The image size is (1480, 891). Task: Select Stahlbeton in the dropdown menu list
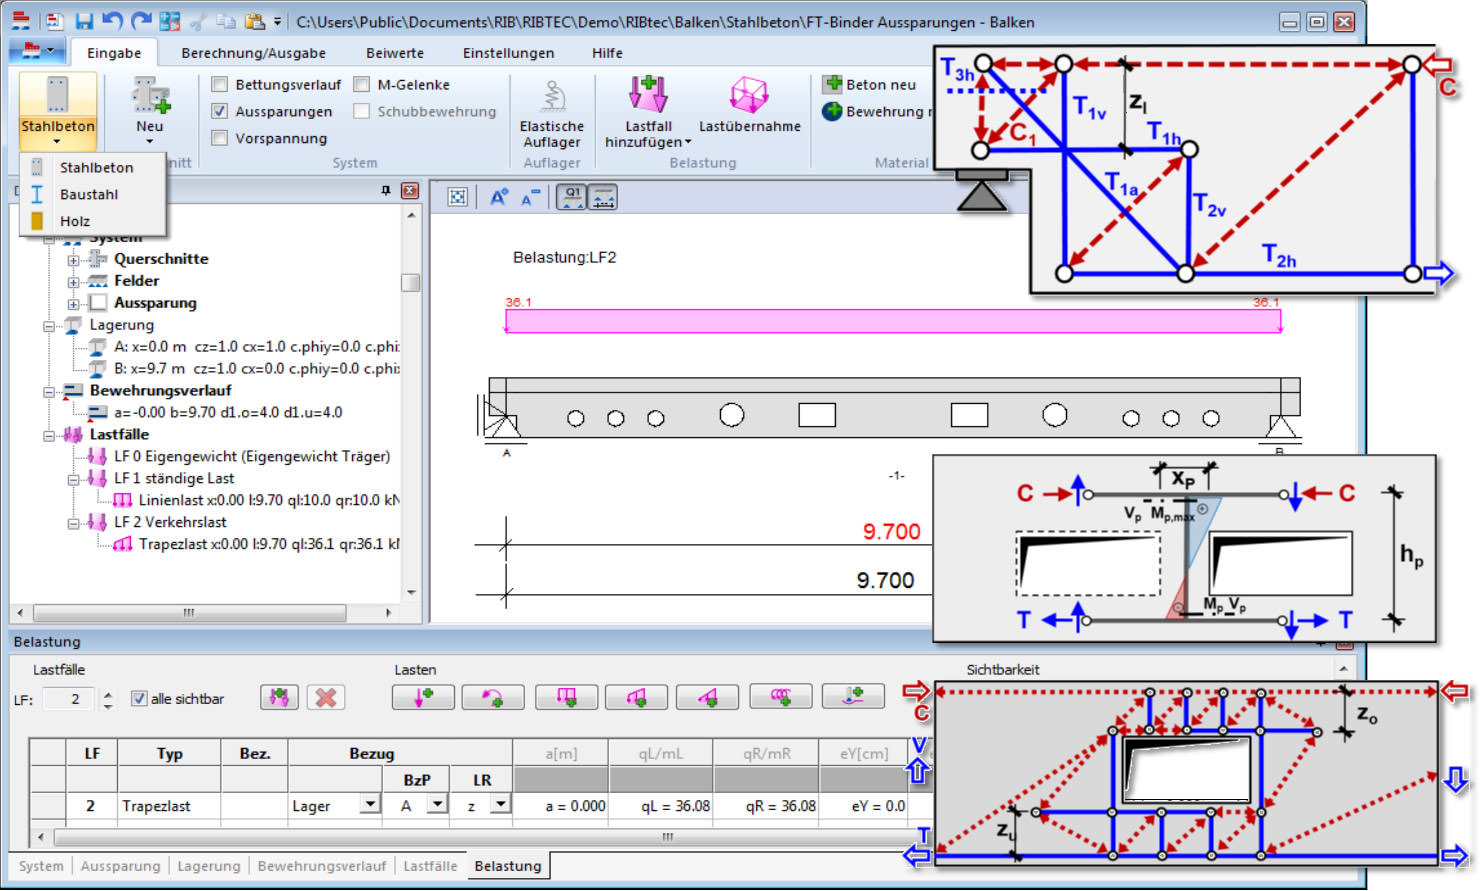coord(92,167)
